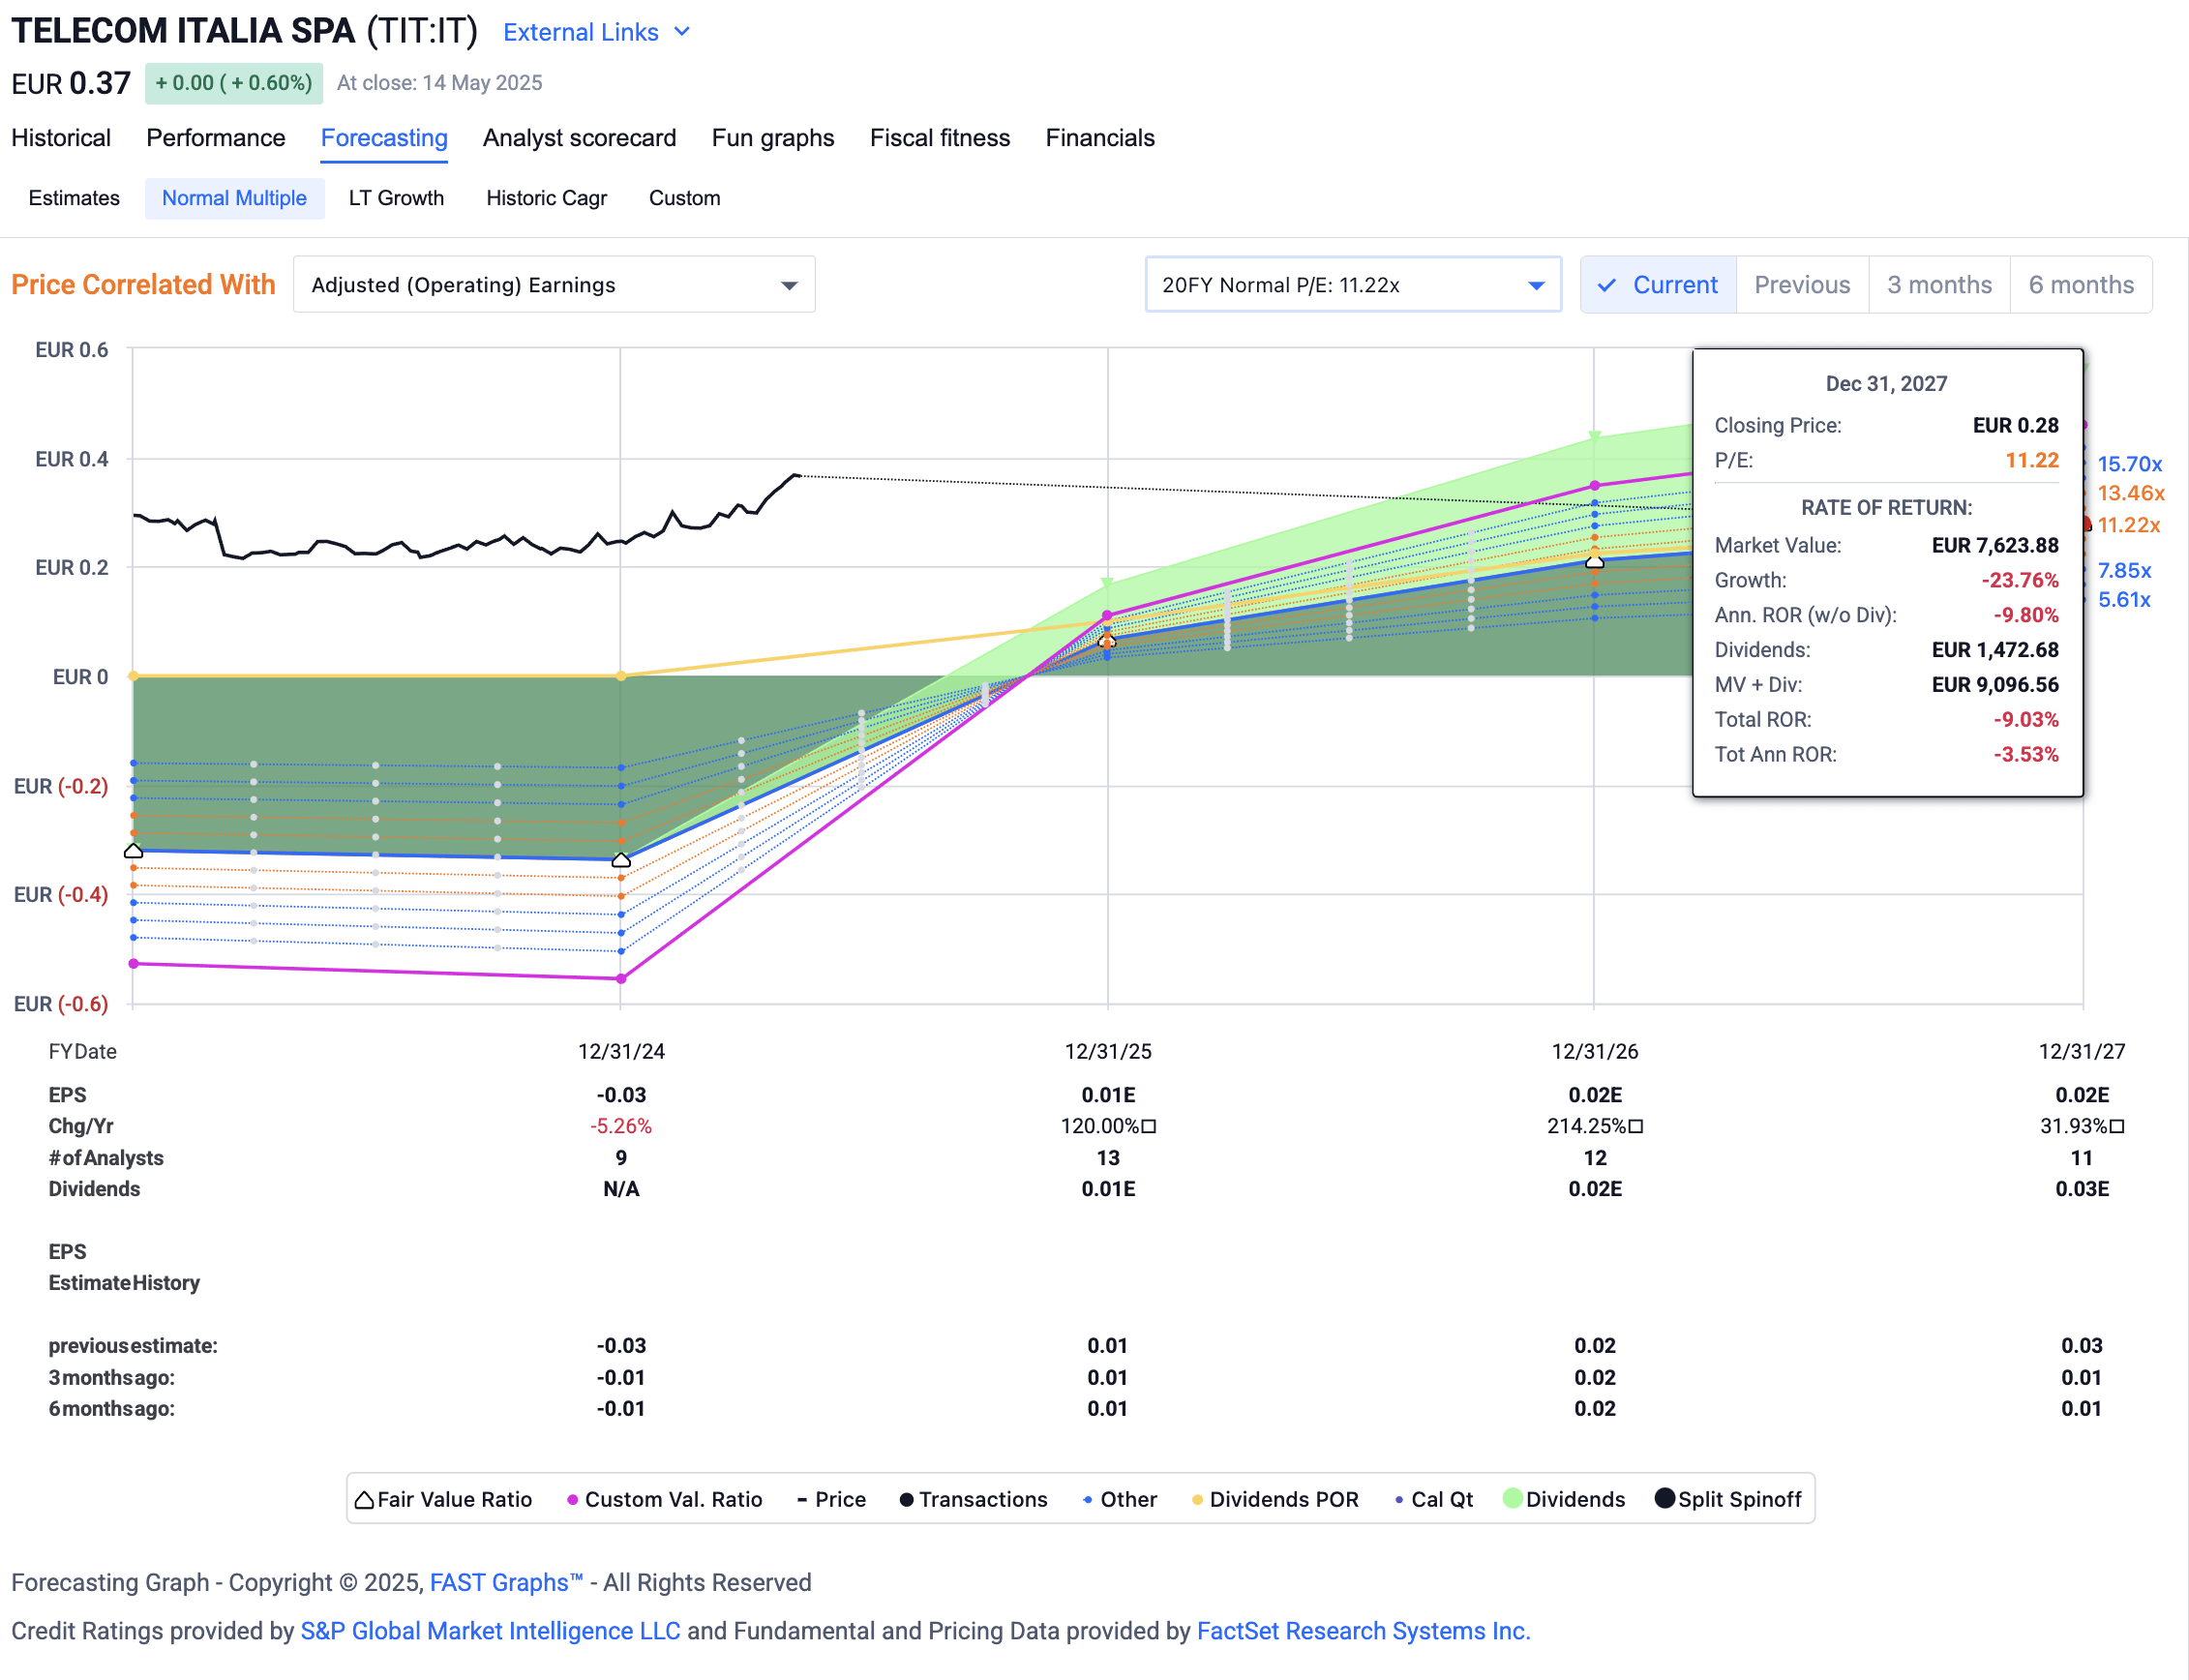
Task: Click the small square beside 214.25% change
Action: (x=1636, y=1127)
